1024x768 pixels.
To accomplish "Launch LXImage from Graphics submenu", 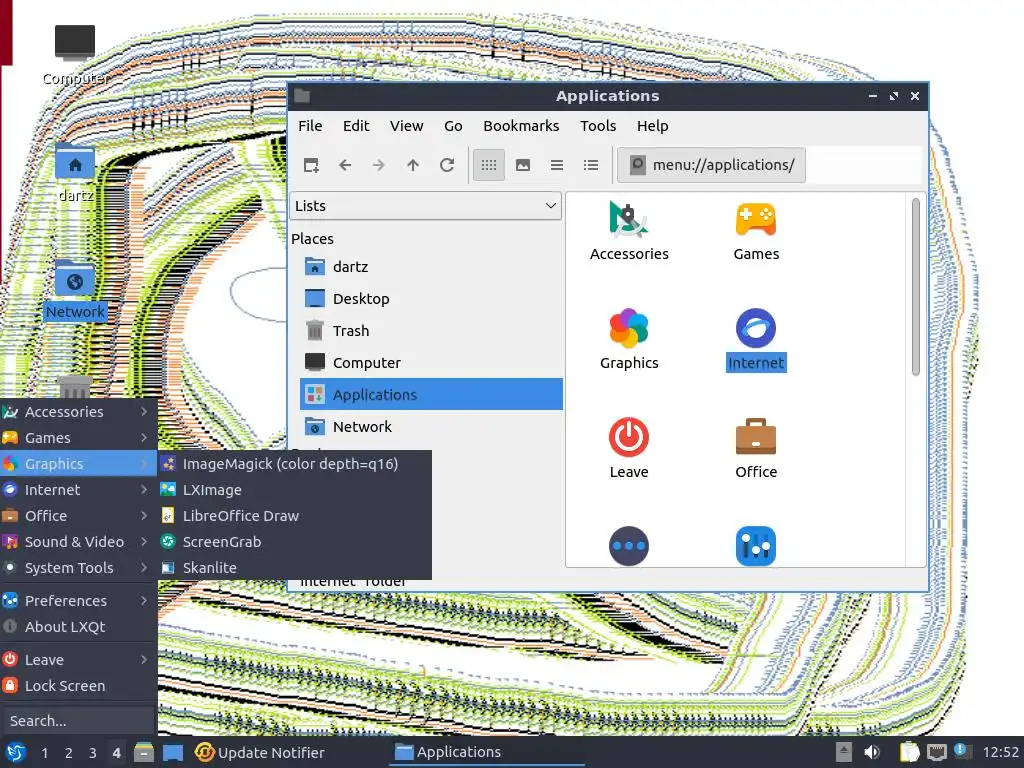I will [x=295, y=490].
